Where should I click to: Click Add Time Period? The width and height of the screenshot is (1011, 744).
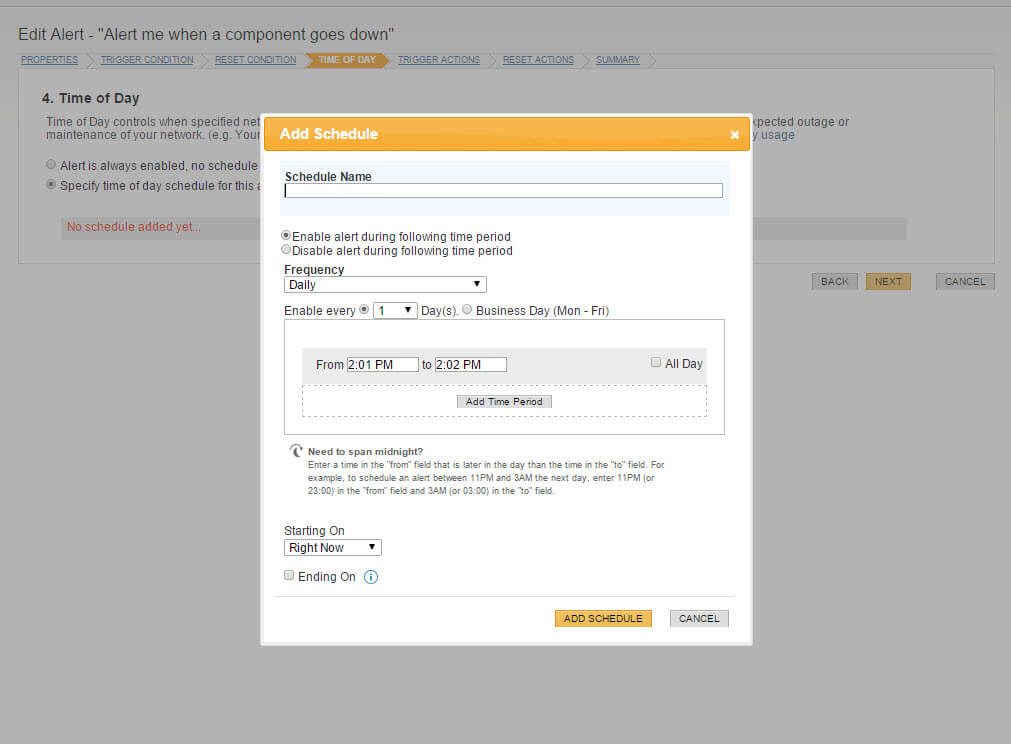pyautogui.click(x=504, y=401)
